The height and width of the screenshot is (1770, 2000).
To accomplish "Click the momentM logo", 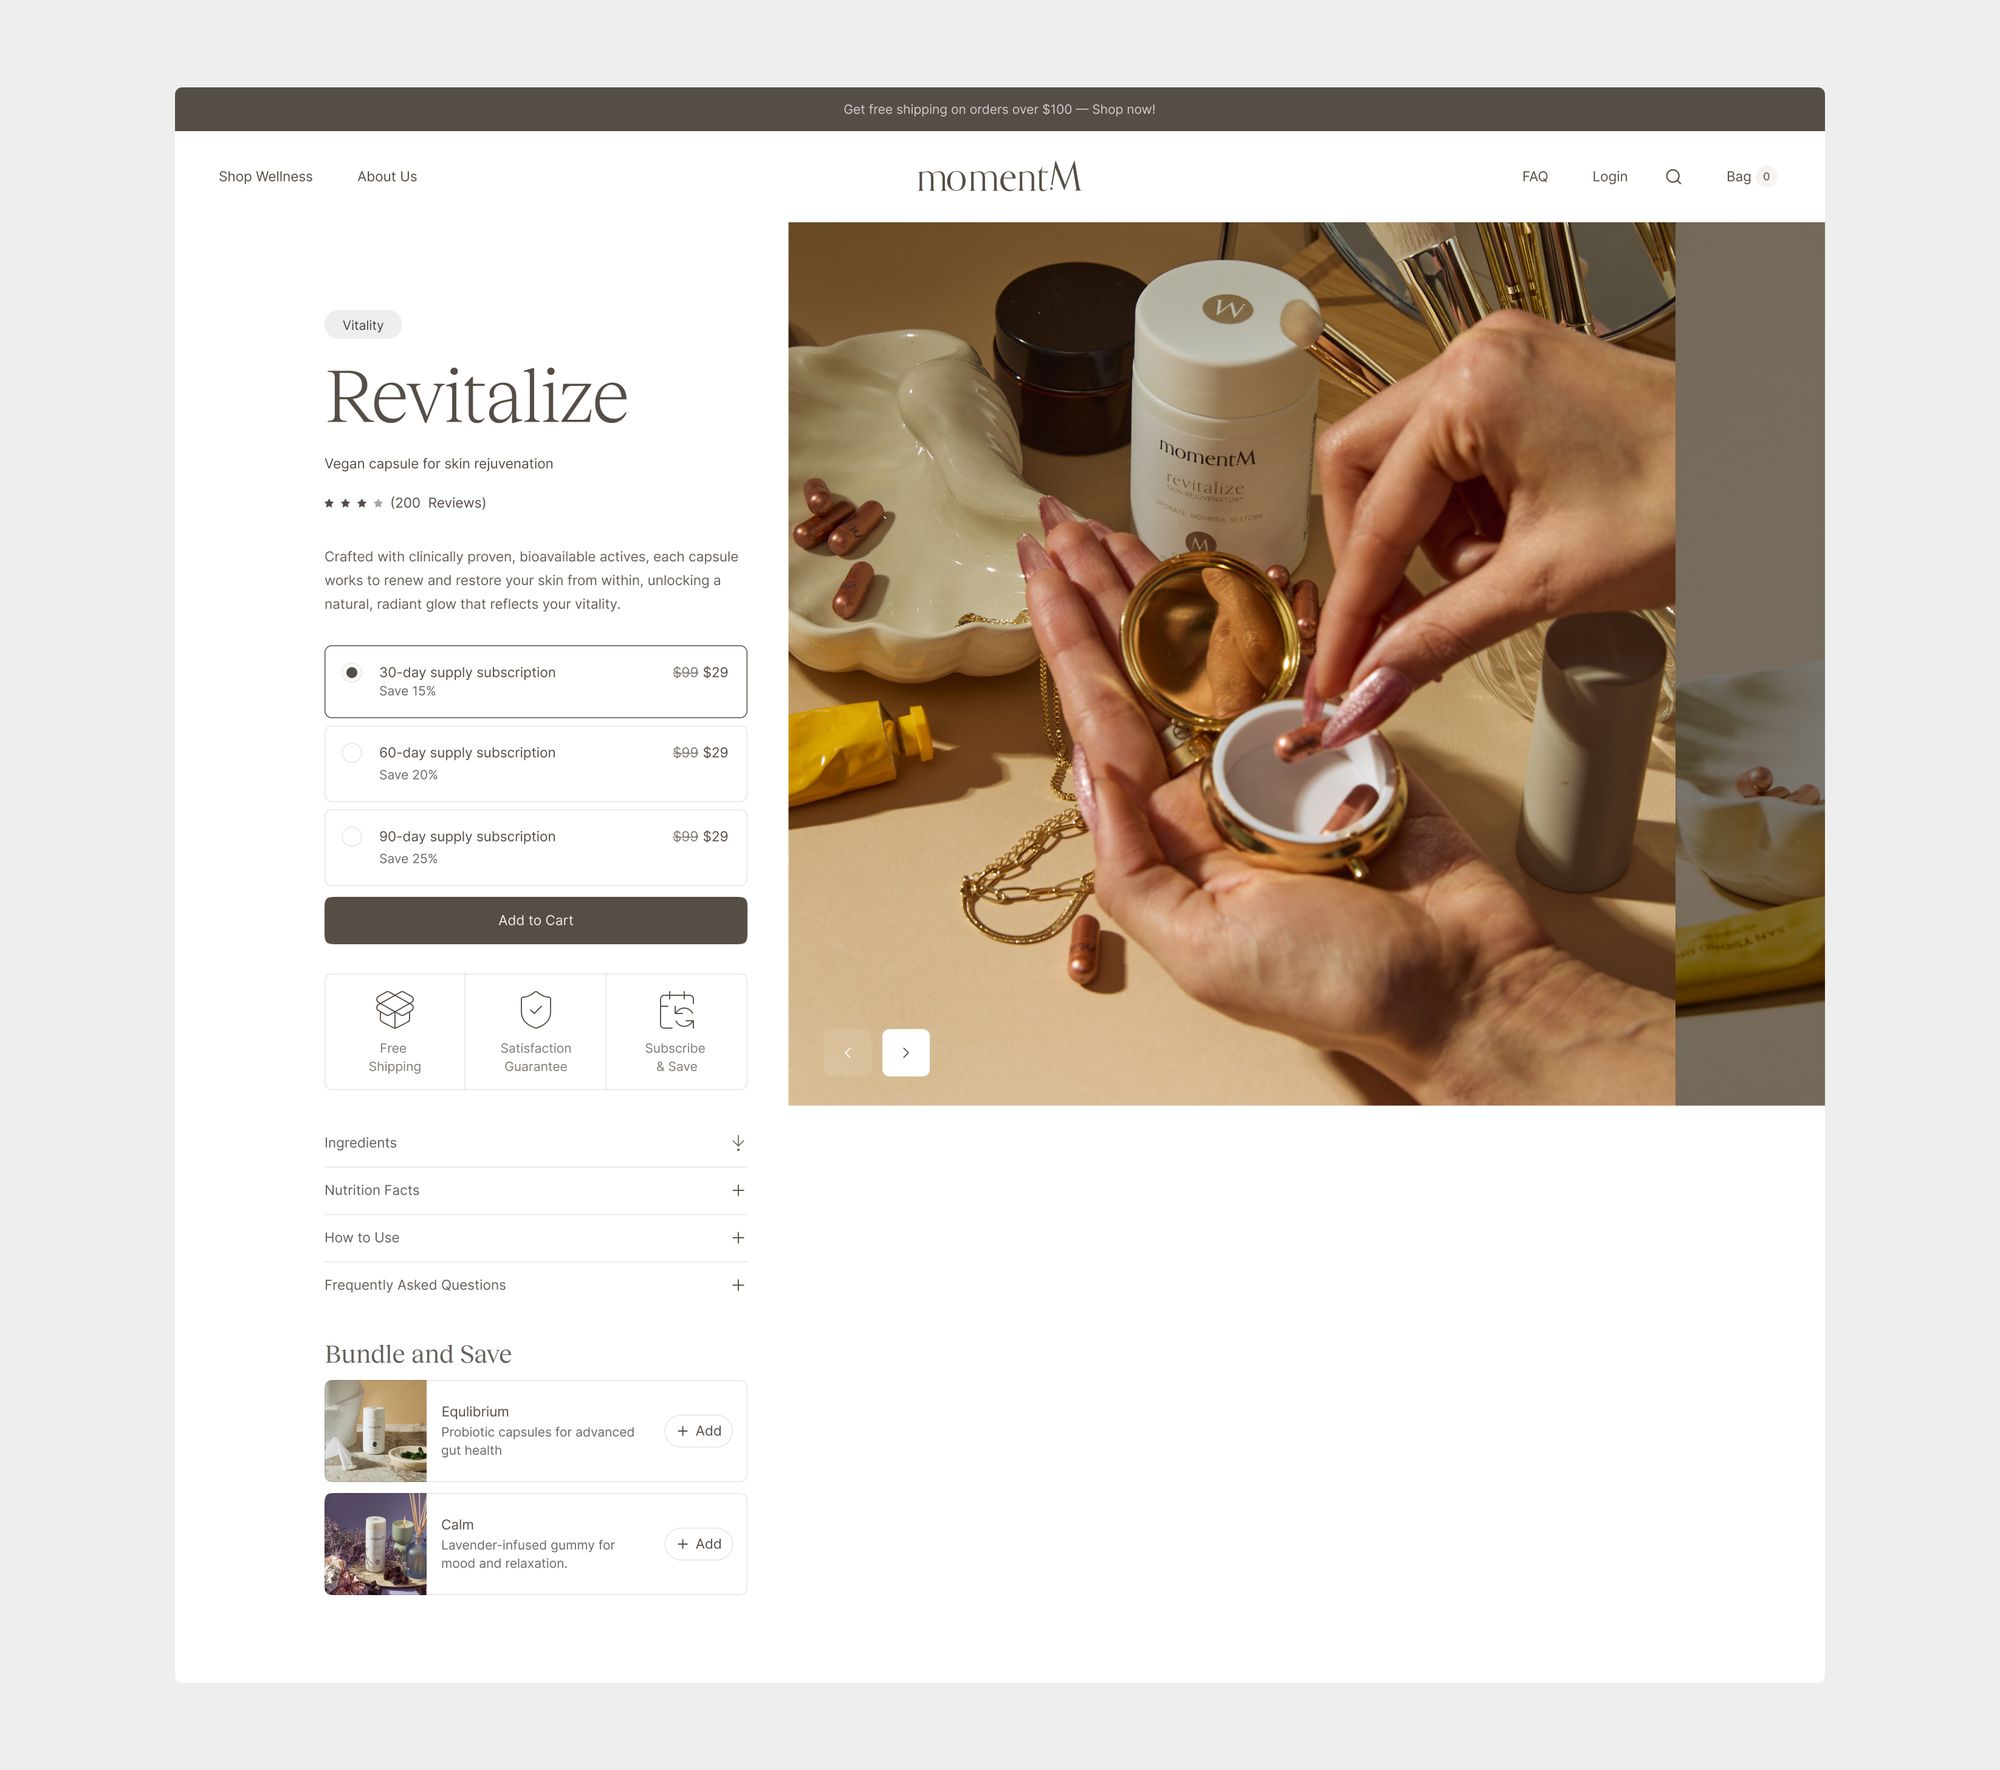I will coord(999,177).
